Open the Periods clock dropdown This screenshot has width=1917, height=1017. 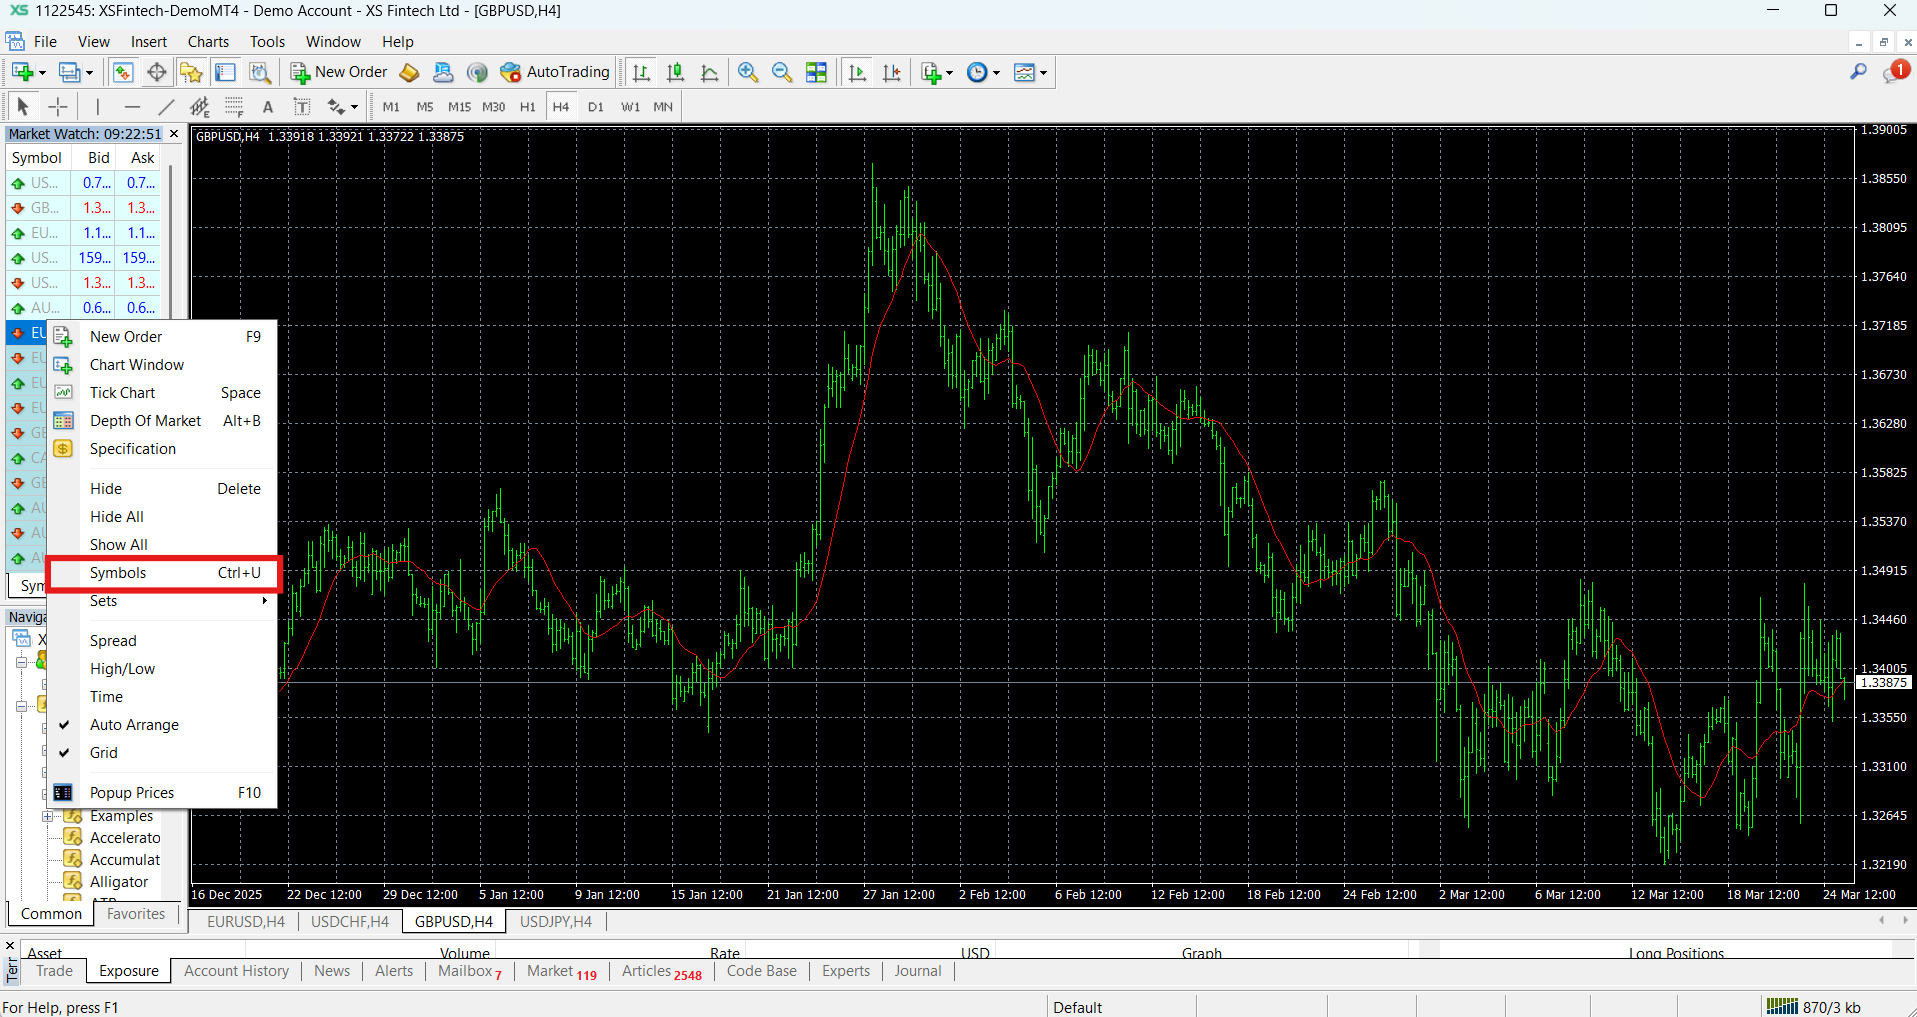click(996, 72)
